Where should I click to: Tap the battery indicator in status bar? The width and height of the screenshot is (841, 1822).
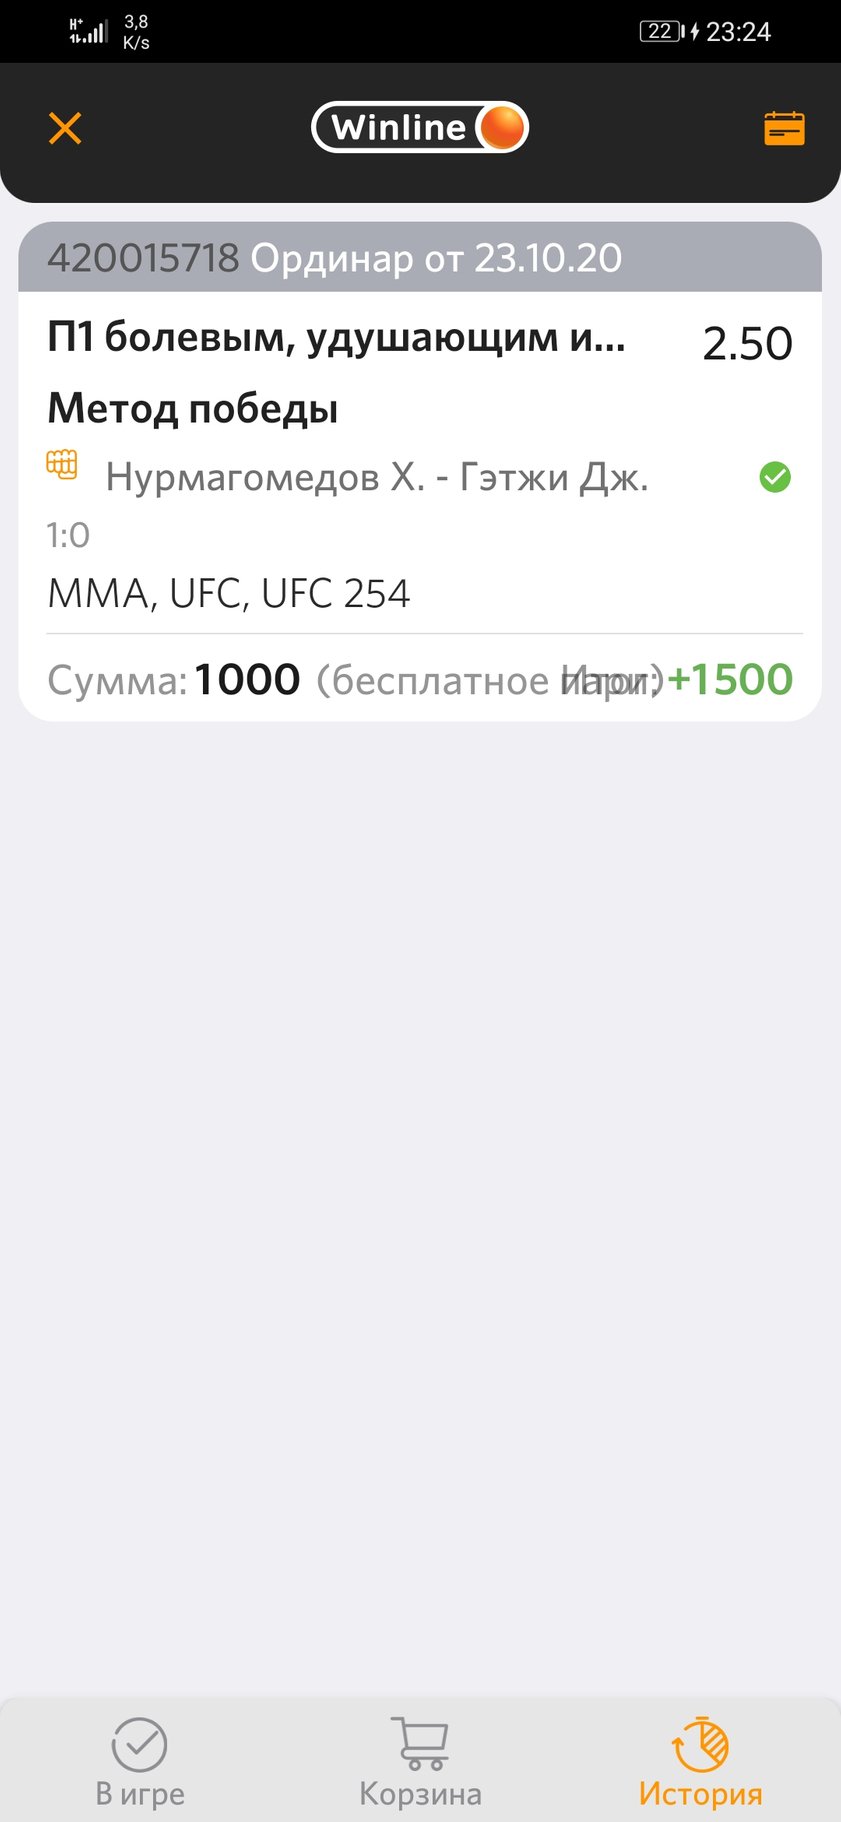(662, 32)
